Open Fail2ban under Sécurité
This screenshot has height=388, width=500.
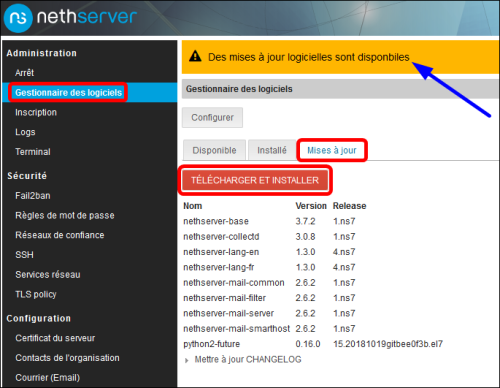point(33,196)
